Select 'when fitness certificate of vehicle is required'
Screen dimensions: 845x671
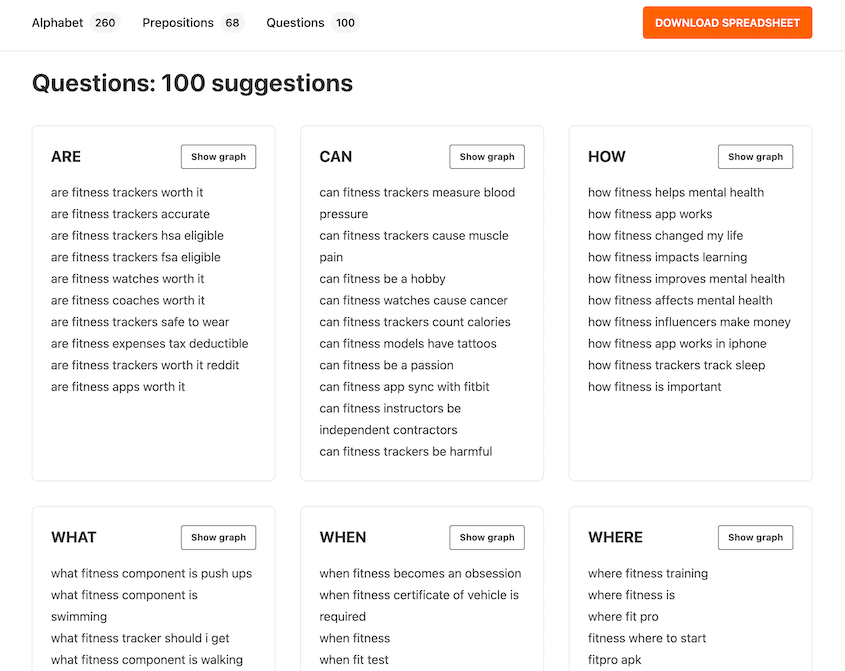click(x=419, y=606)
